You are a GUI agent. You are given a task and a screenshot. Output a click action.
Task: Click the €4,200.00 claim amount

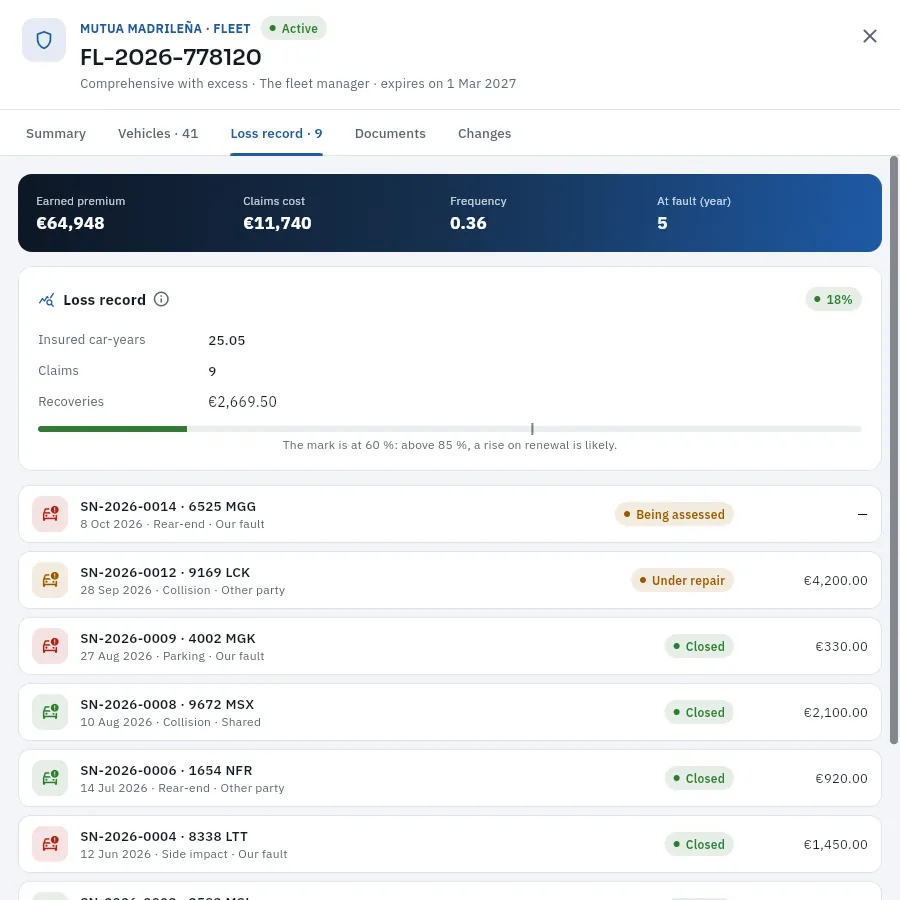(x=835, y=580)
